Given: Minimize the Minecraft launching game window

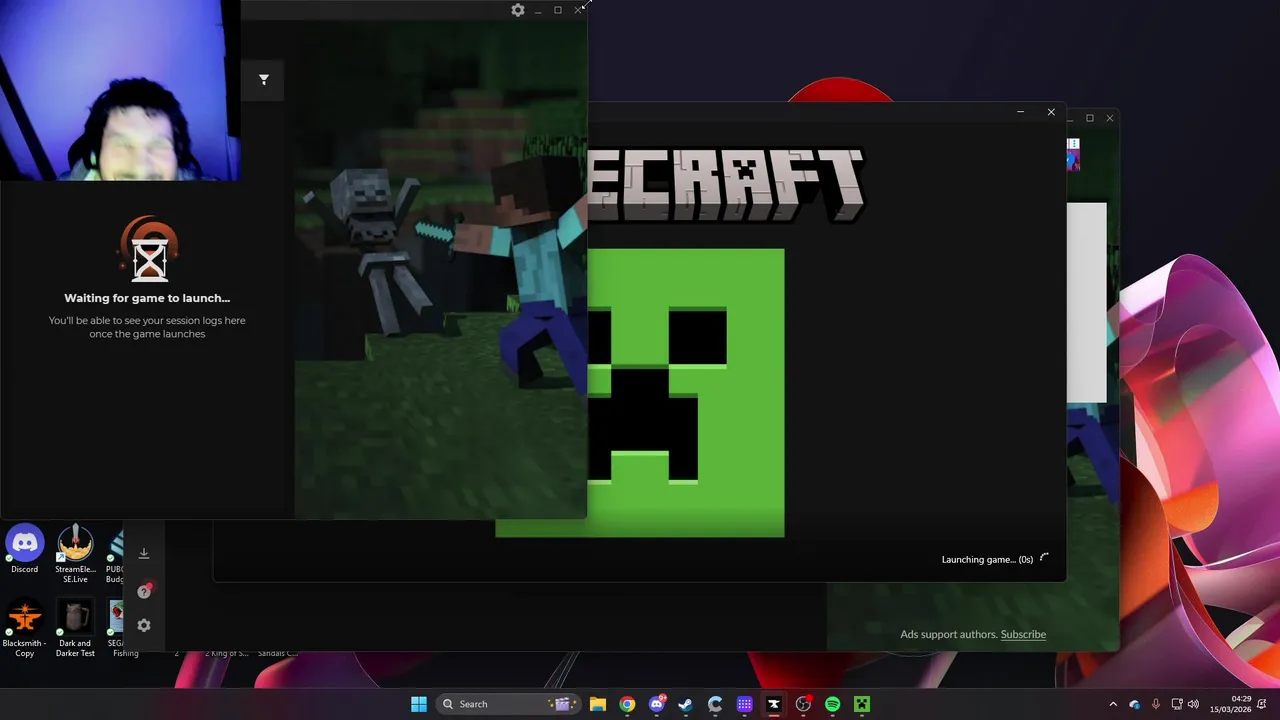Looking at the screenshot, I should (x=1020, y=112).
